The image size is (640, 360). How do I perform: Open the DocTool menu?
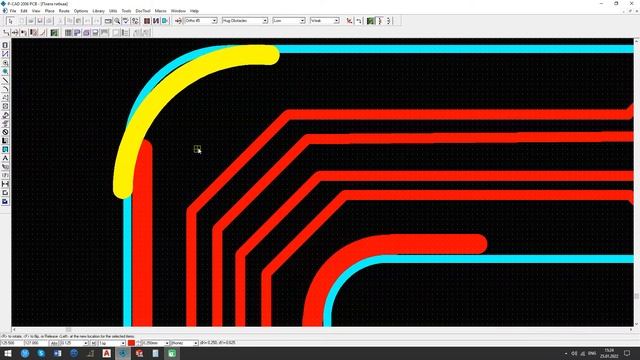143,11
